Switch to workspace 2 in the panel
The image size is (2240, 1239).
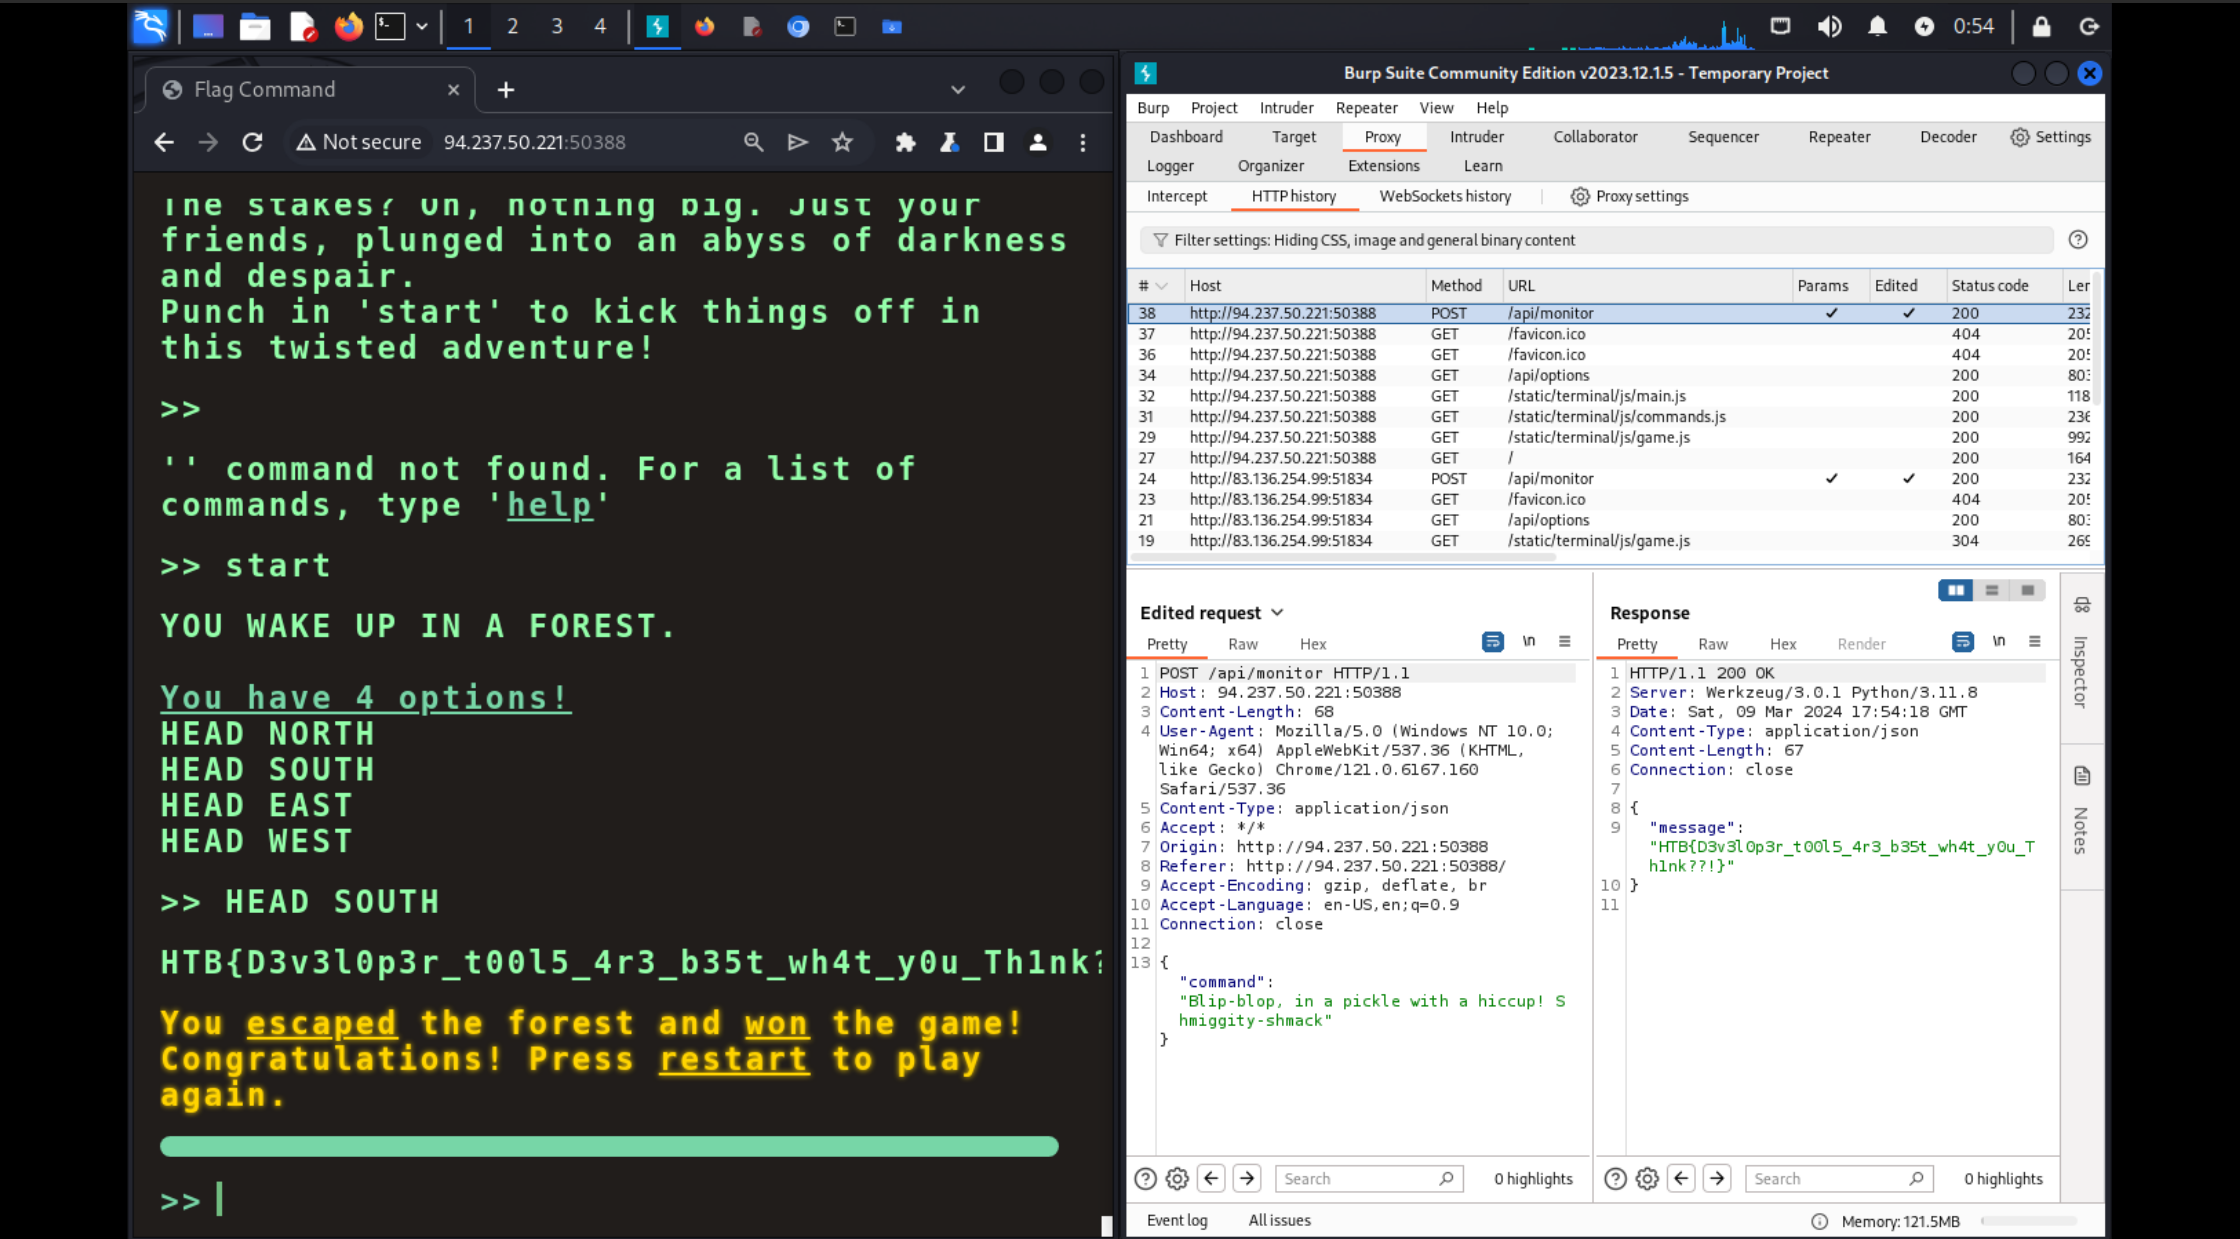click(x=512, y=27)
